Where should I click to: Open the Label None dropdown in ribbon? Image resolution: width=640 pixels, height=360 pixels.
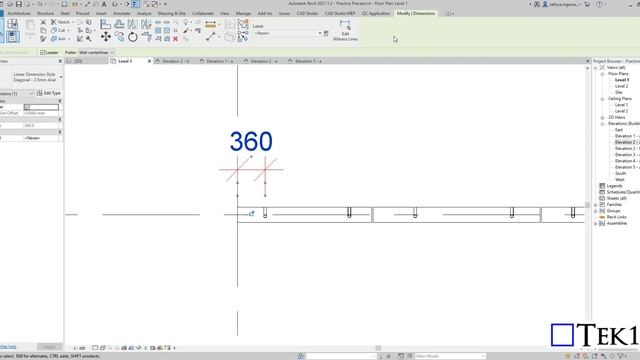pos(287,33)
